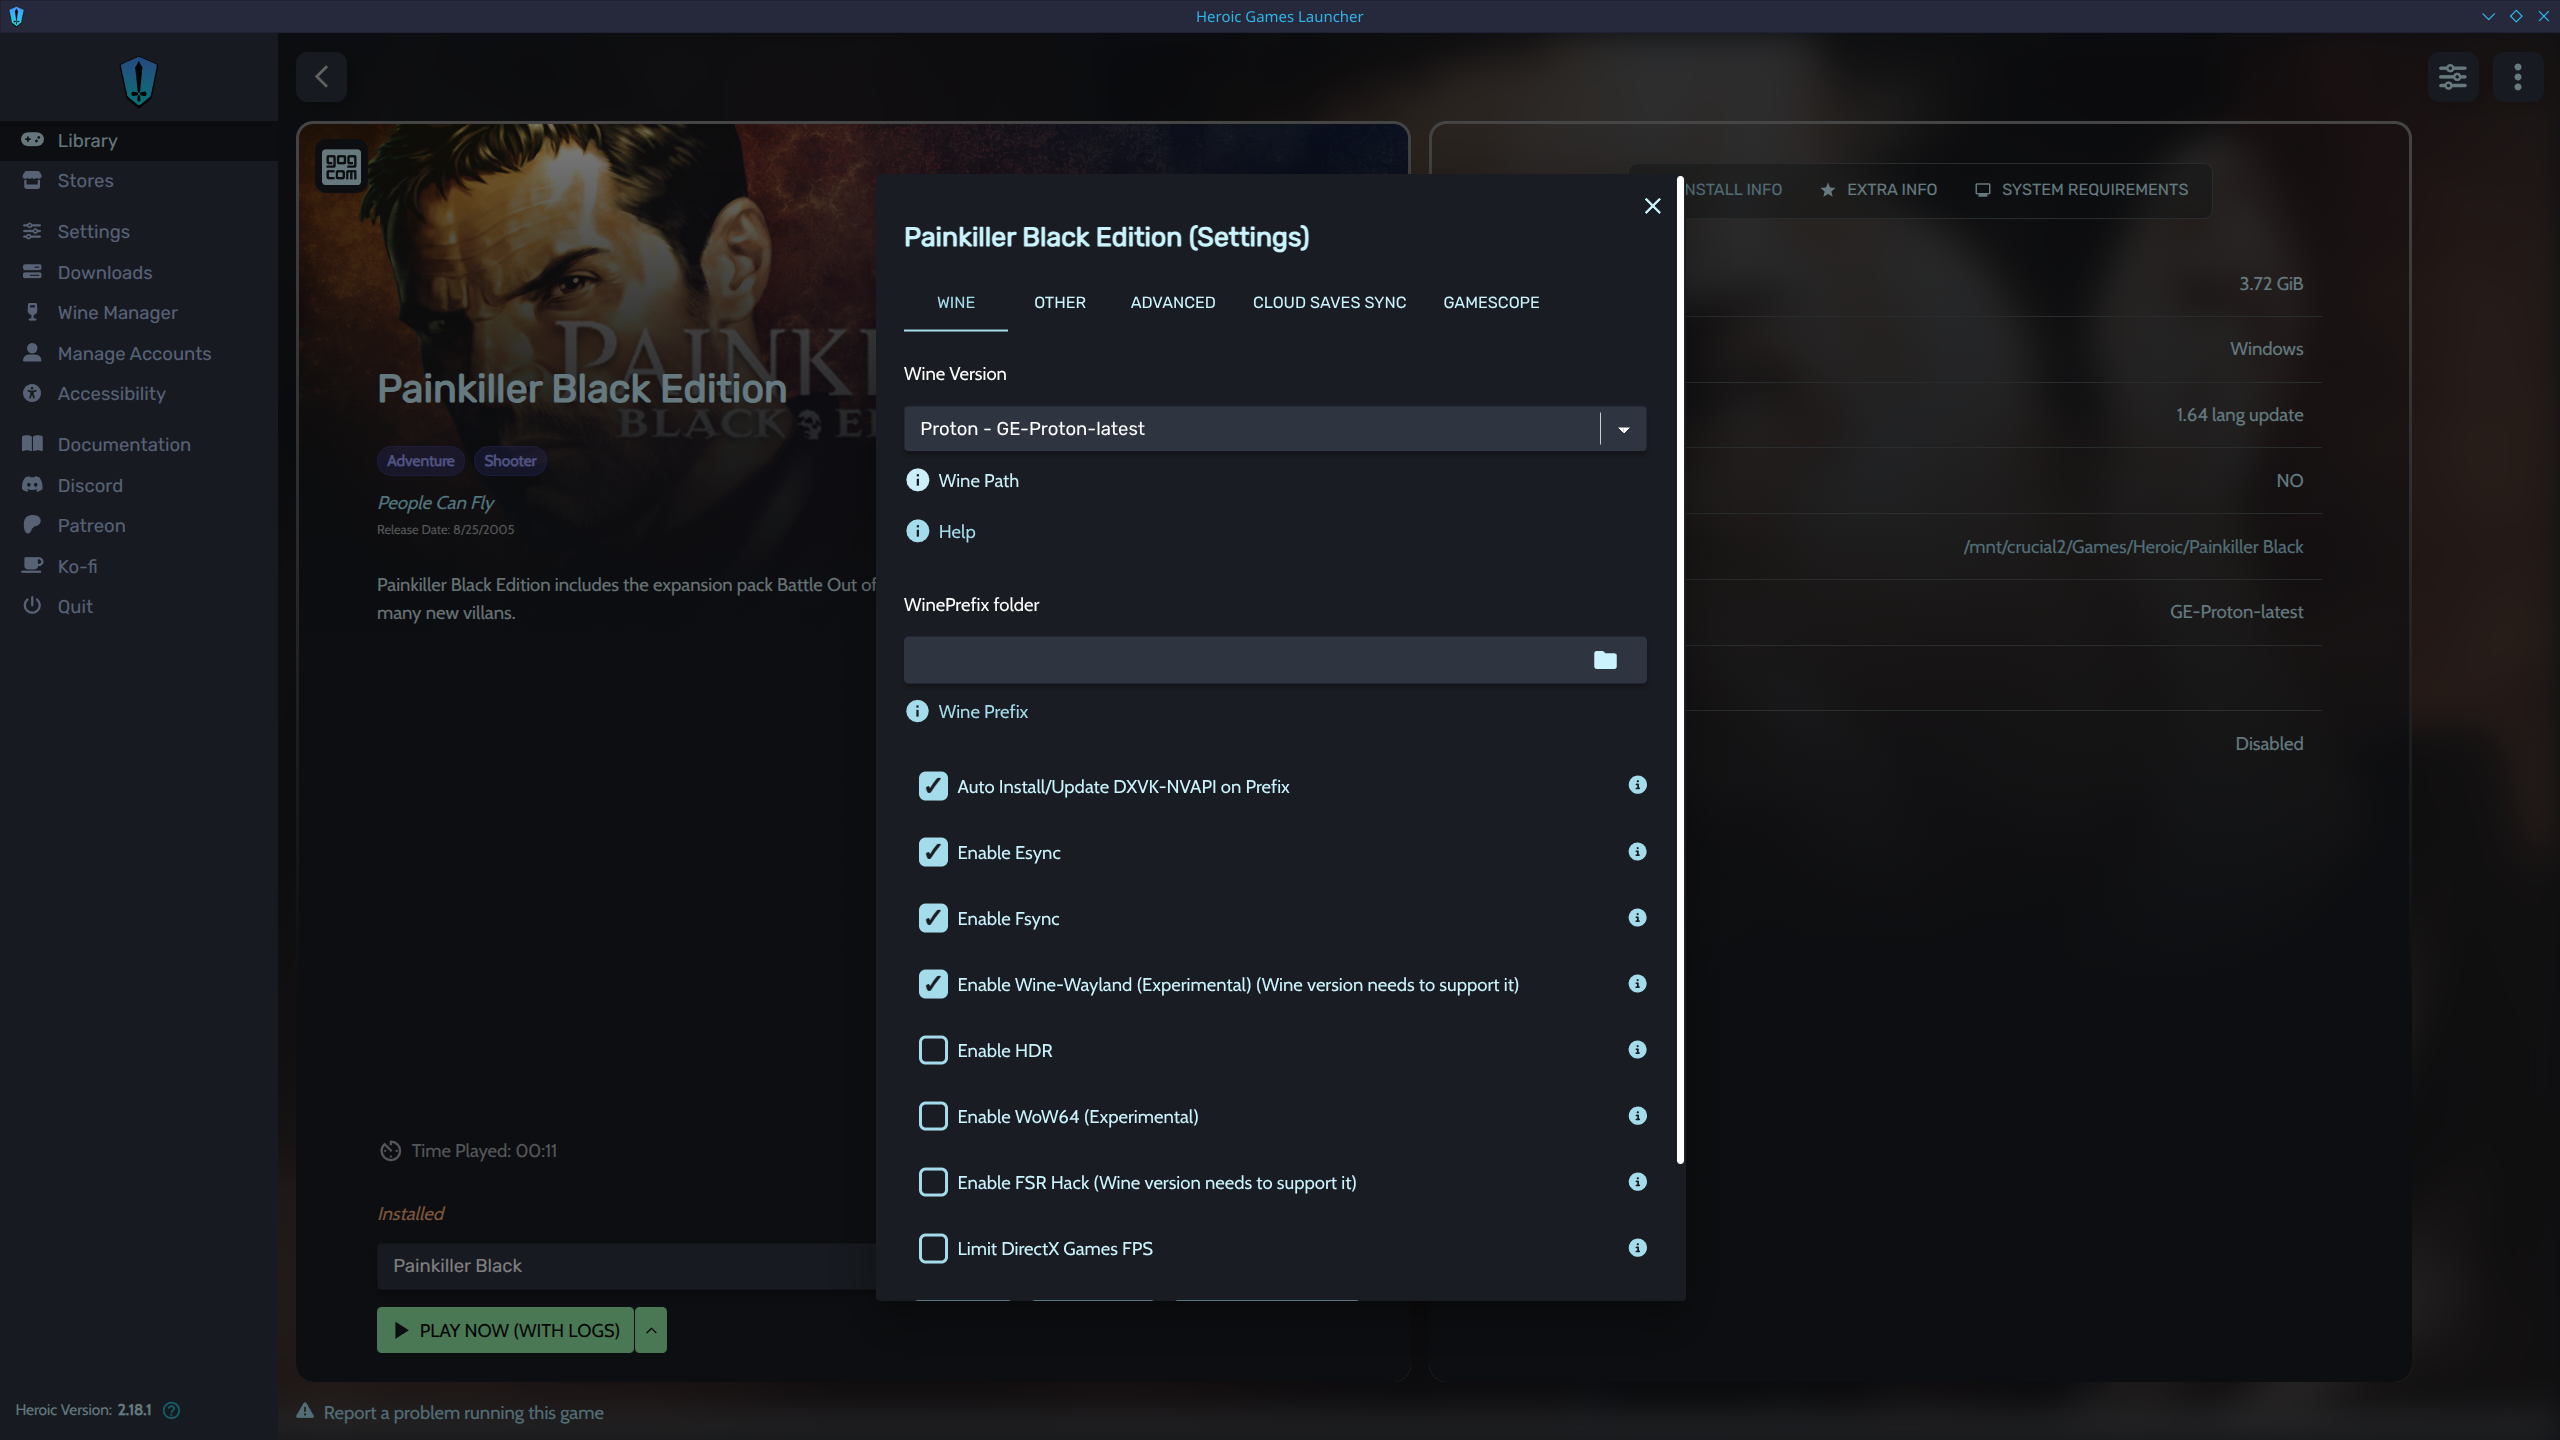Open game settings sliders icon top right

[x=2452, y=77]
